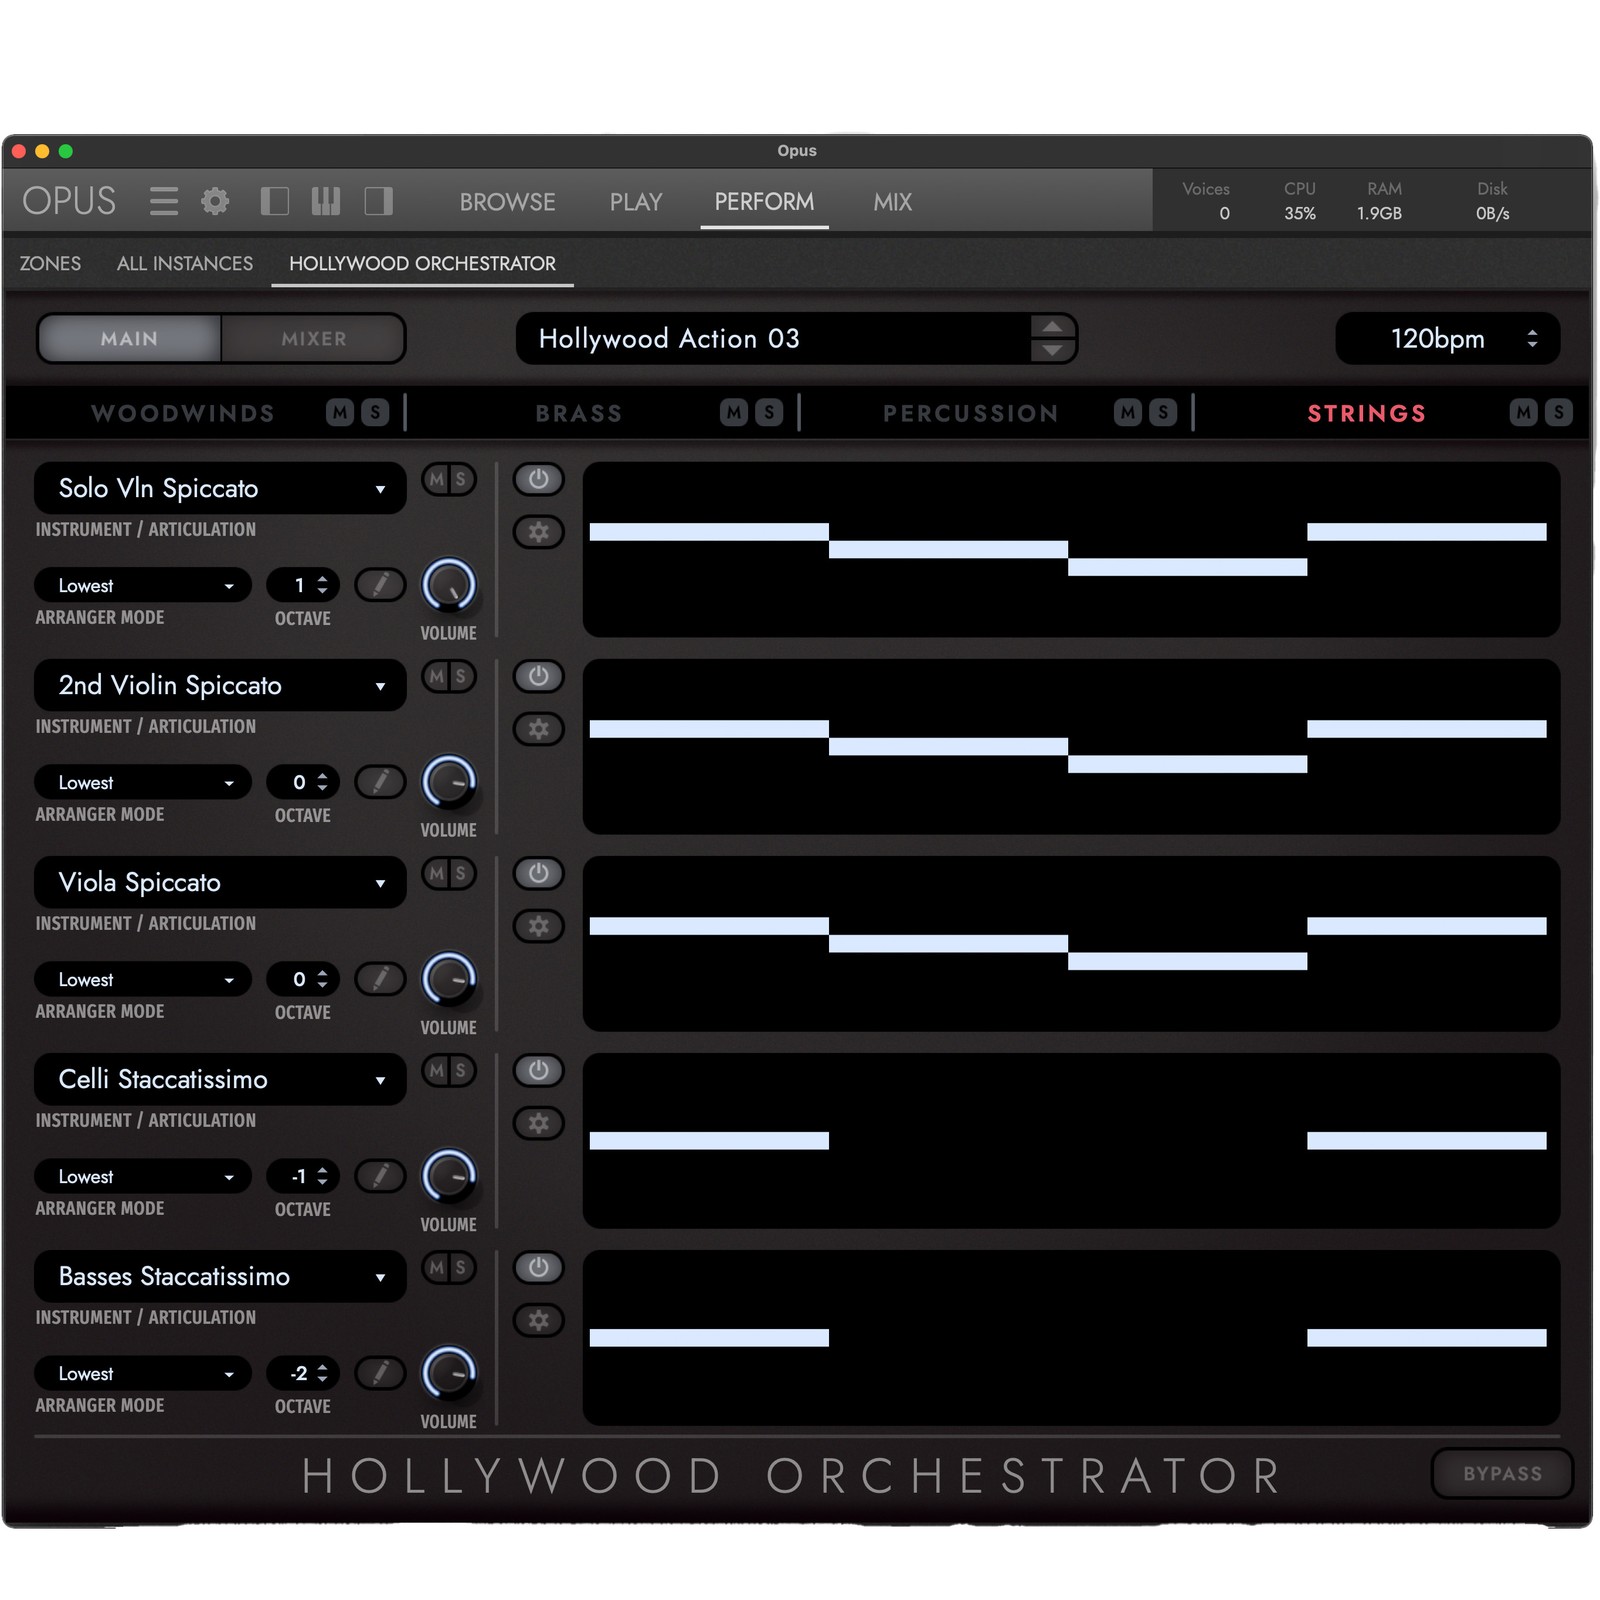
Task: Open pattern settings gear for 2nd Violin Spiccato
Action: coord(539,728)
